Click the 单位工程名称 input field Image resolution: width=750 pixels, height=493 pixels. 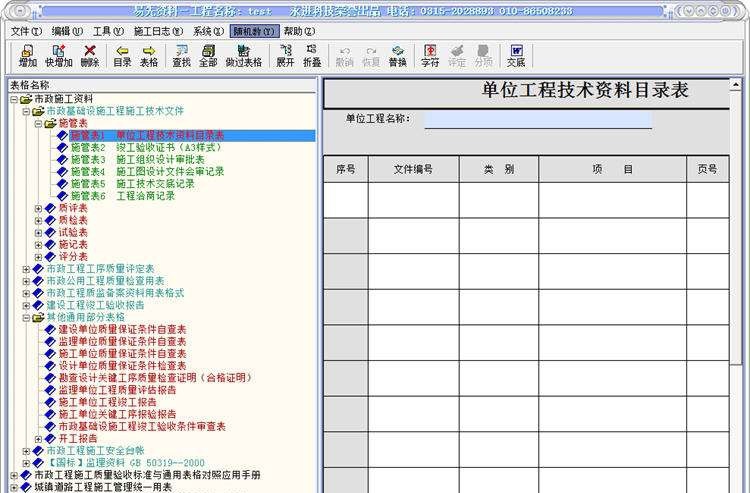(x=538, y=120)
